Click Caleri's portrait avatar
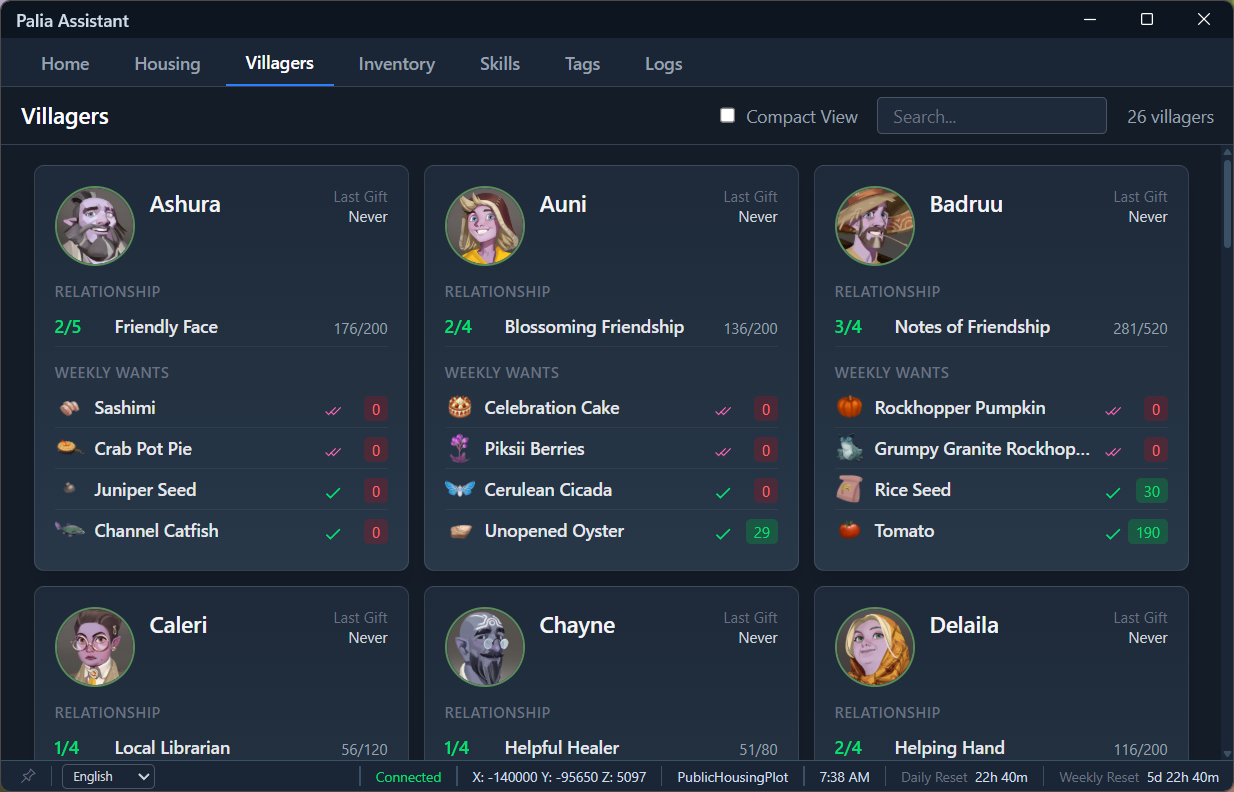This screenshot has height=792, width=1234. 95,647
